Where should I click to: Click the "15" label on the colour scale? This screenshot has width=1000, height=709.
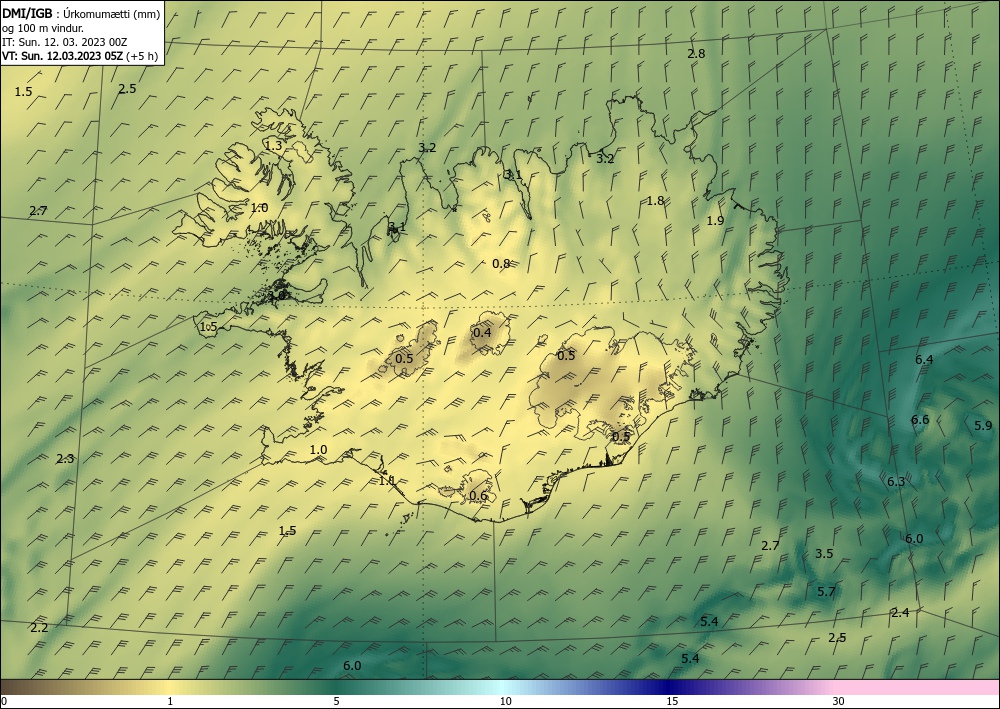672,701
